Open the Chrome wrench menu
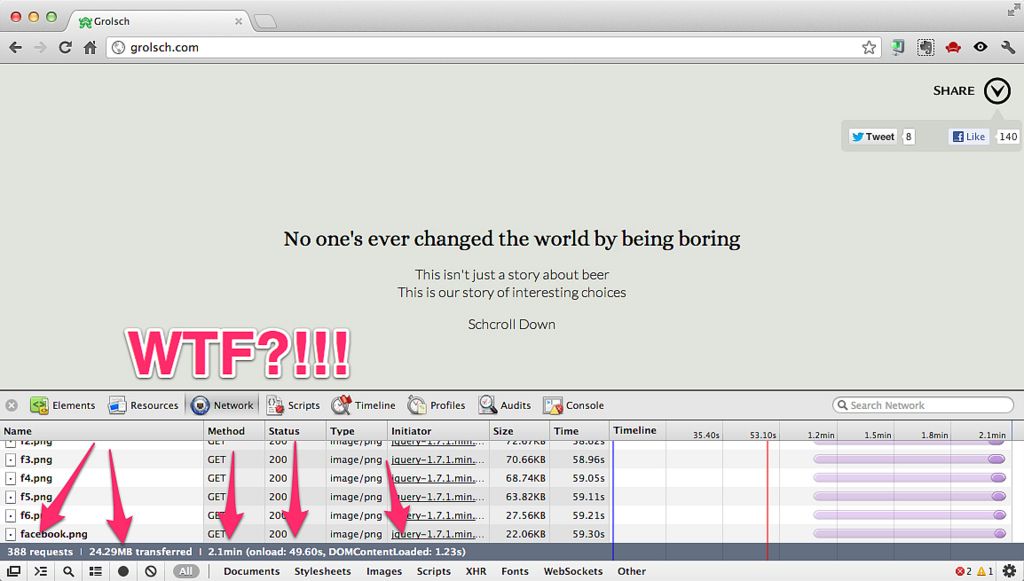This screenshot has width=1024, height=581. click(1007, 46)
